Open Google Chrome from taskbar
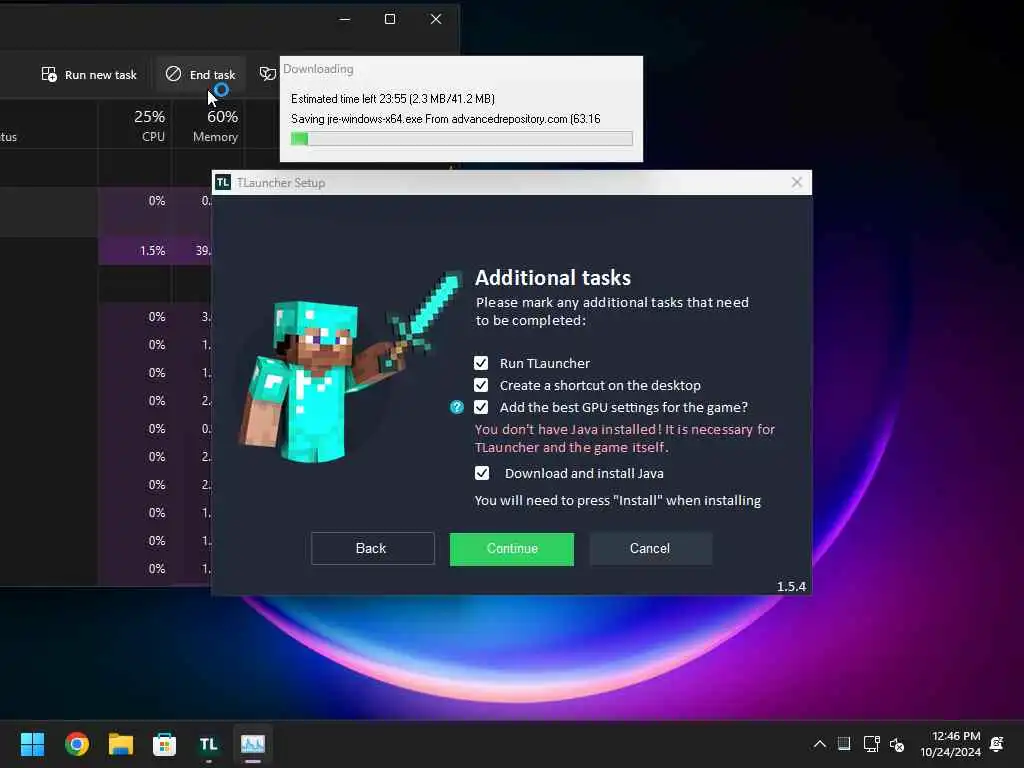 (x=76, y=744)
